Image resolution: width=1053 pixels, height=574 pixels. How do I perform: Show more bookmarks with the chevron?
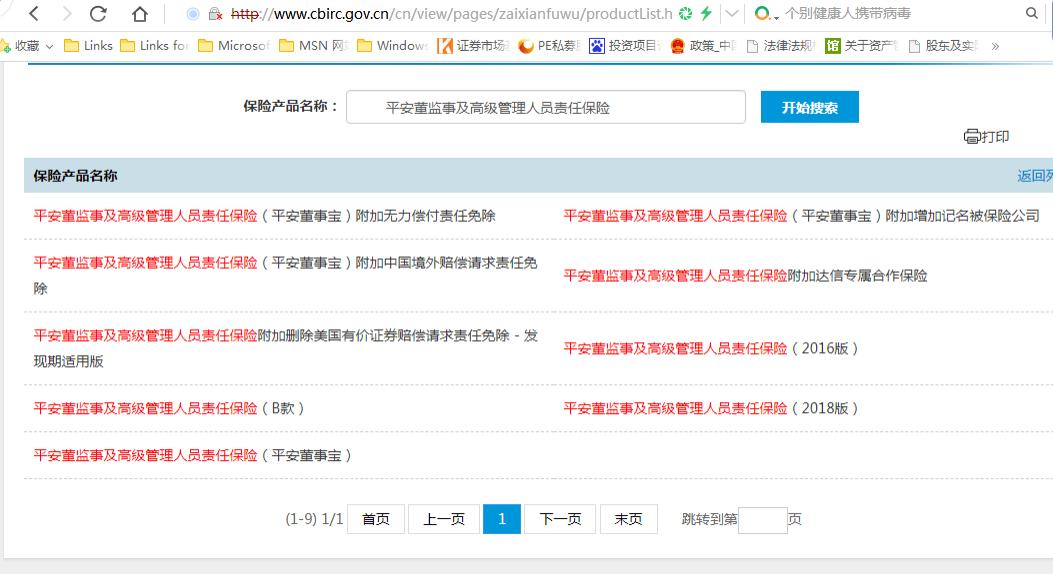[x=995, y=46]
